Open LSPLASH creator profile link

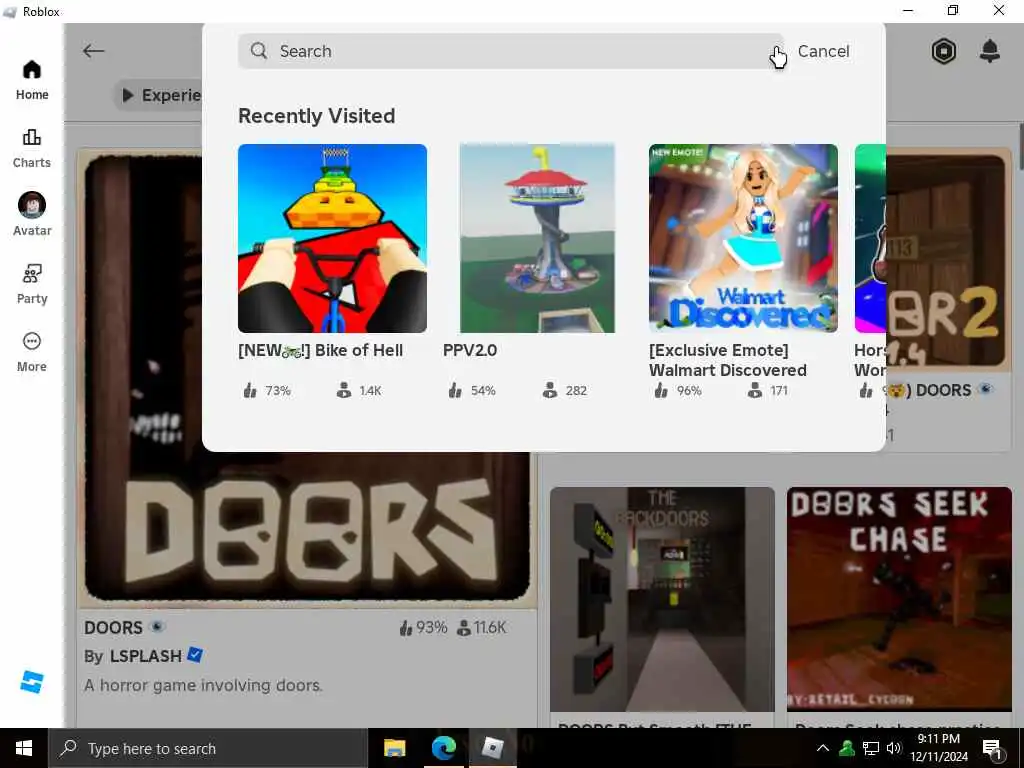click(145, 656)
